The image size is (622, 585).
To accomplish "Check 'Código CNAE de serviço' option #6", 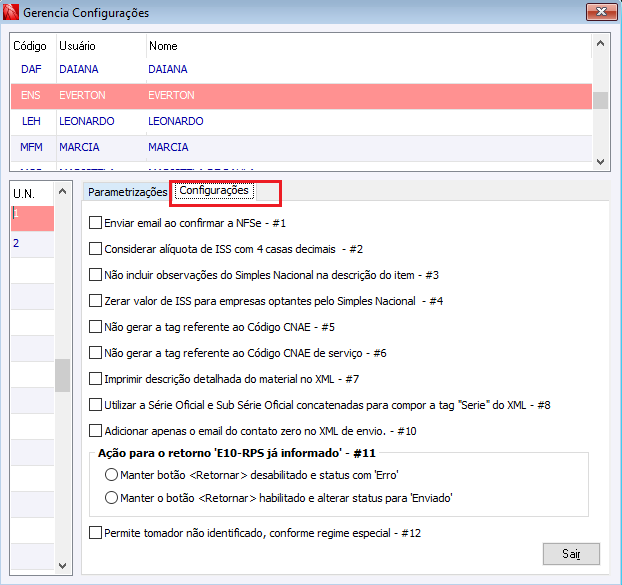I will (95, 353).
